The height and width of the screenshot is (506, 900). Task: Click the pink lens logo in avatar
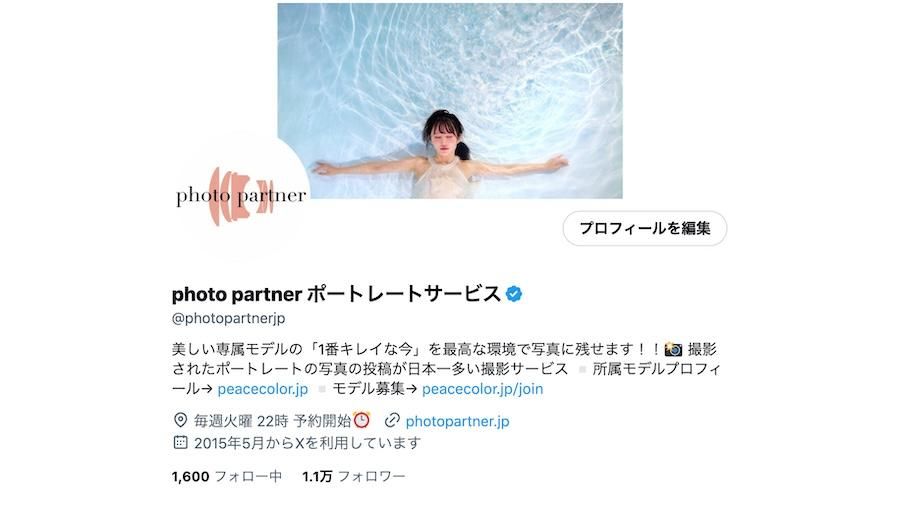tap(240, 196)
